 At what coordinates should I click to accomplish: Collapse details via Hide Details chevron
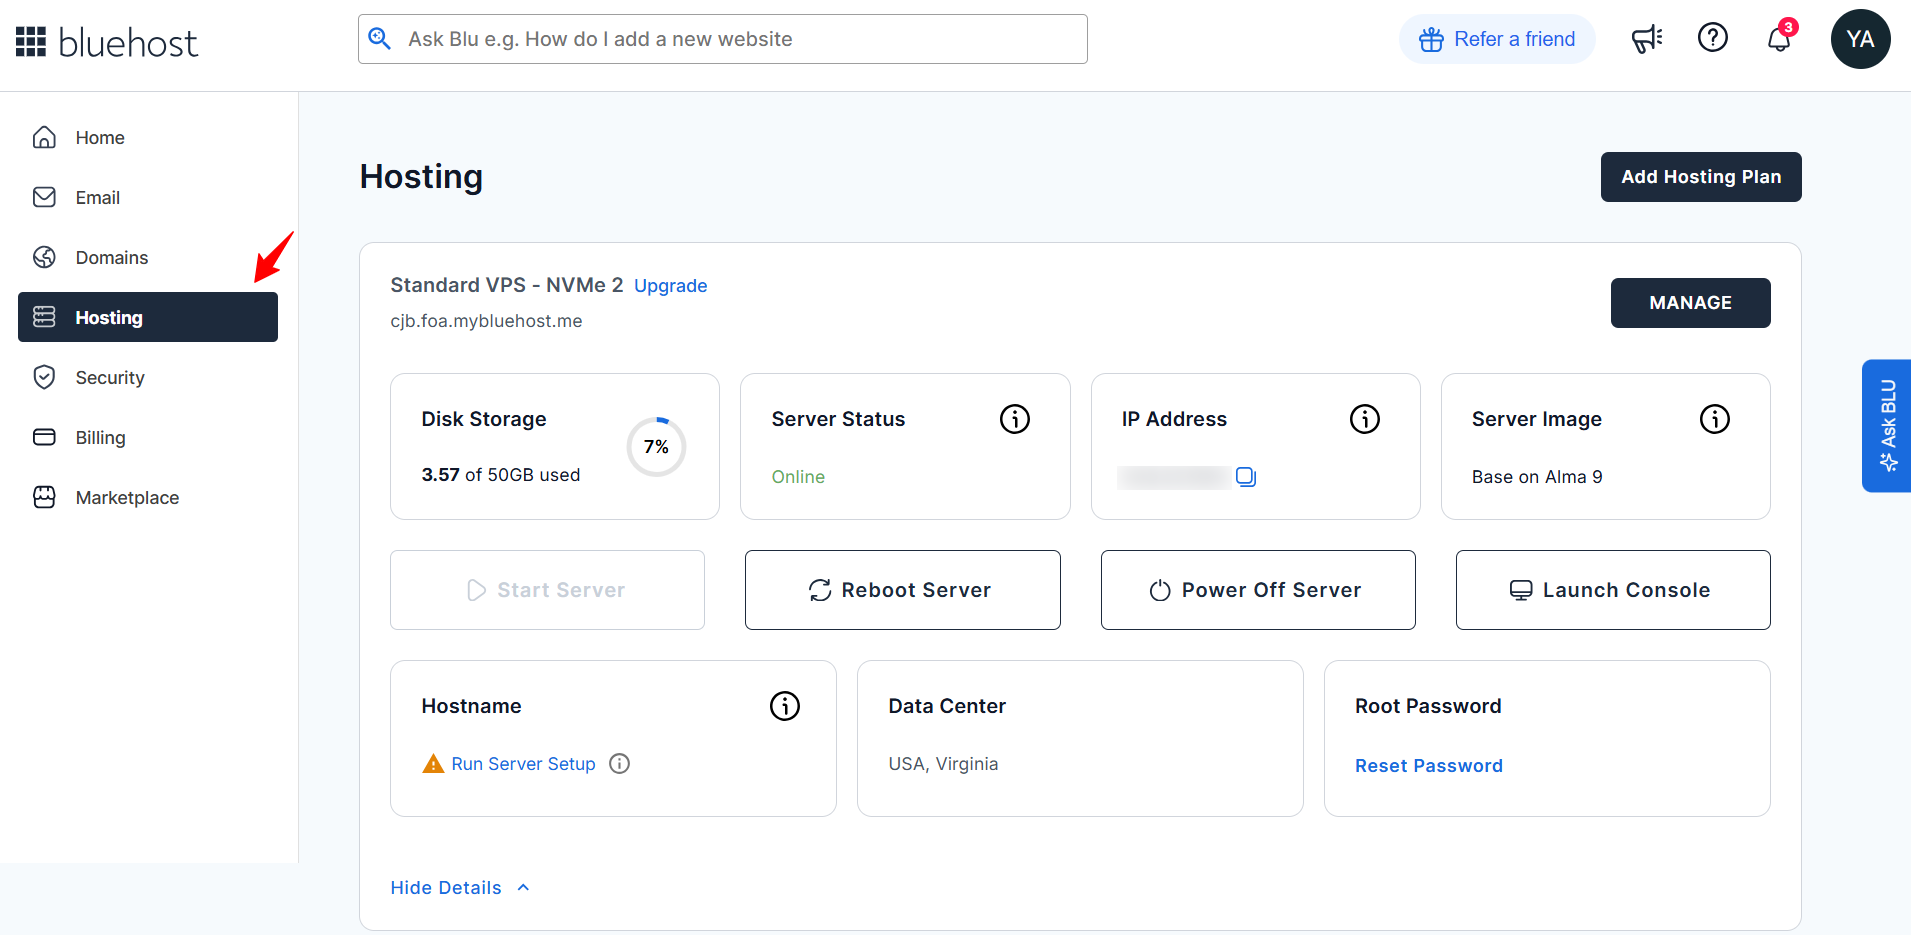(x=523, y=888)
